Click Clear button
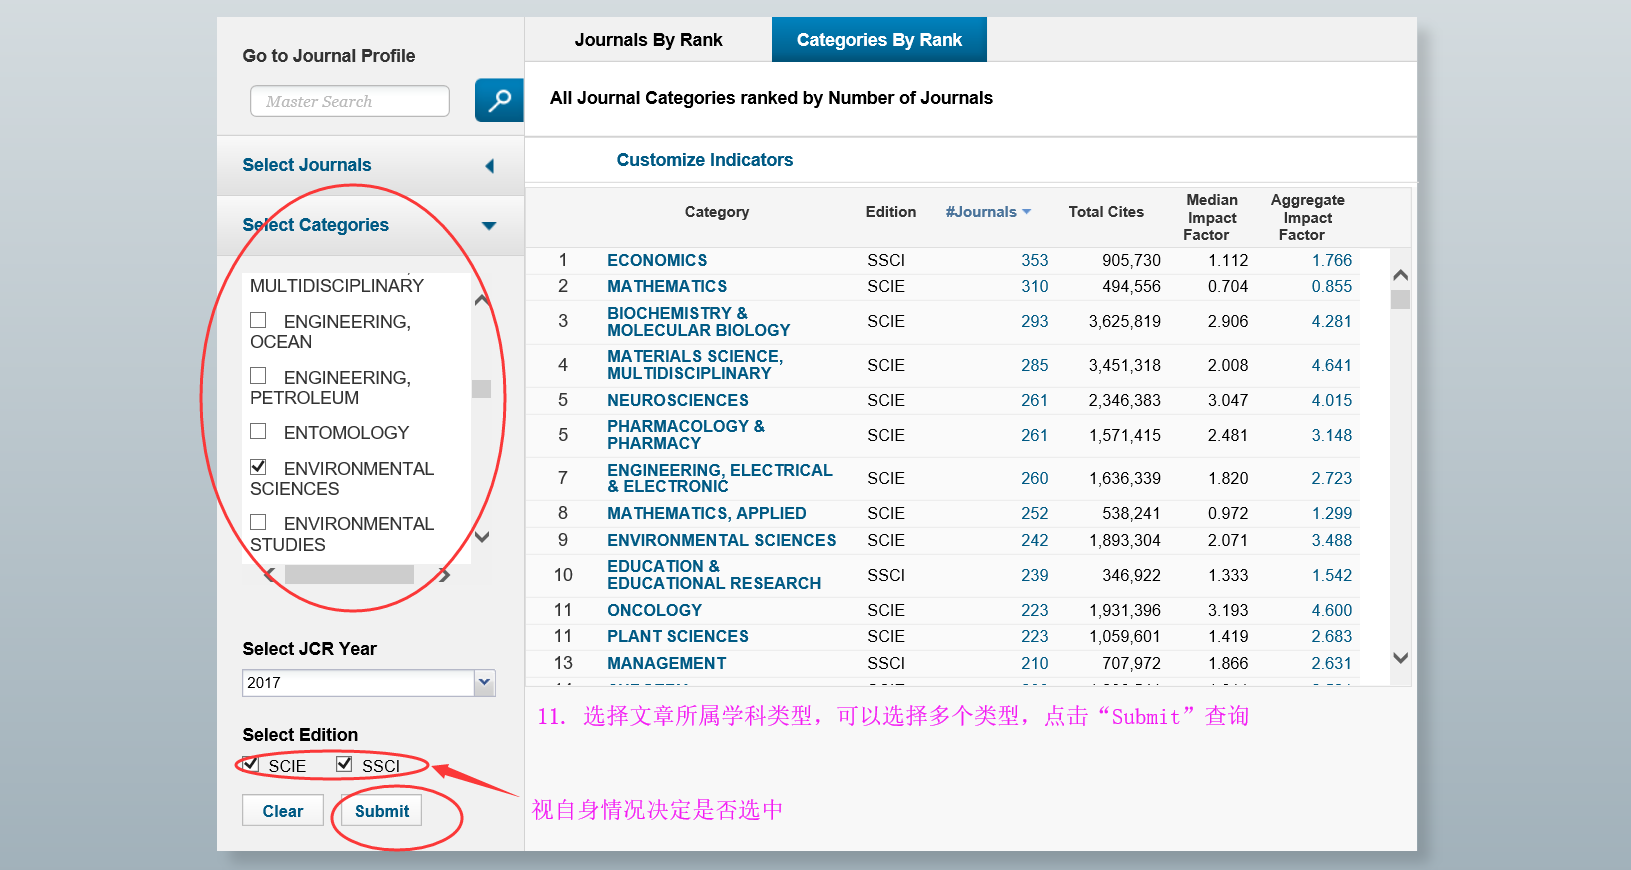The width and height of the screenshot is (1631, 870). [x=283, y=811]
